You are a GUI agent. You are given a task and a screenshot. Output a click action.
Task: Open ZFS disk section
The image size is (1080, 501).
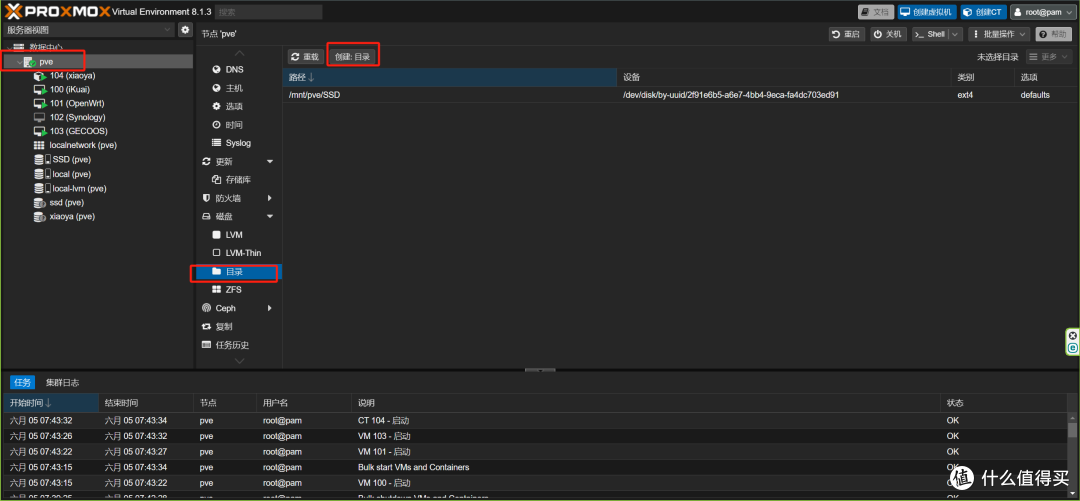233,290
